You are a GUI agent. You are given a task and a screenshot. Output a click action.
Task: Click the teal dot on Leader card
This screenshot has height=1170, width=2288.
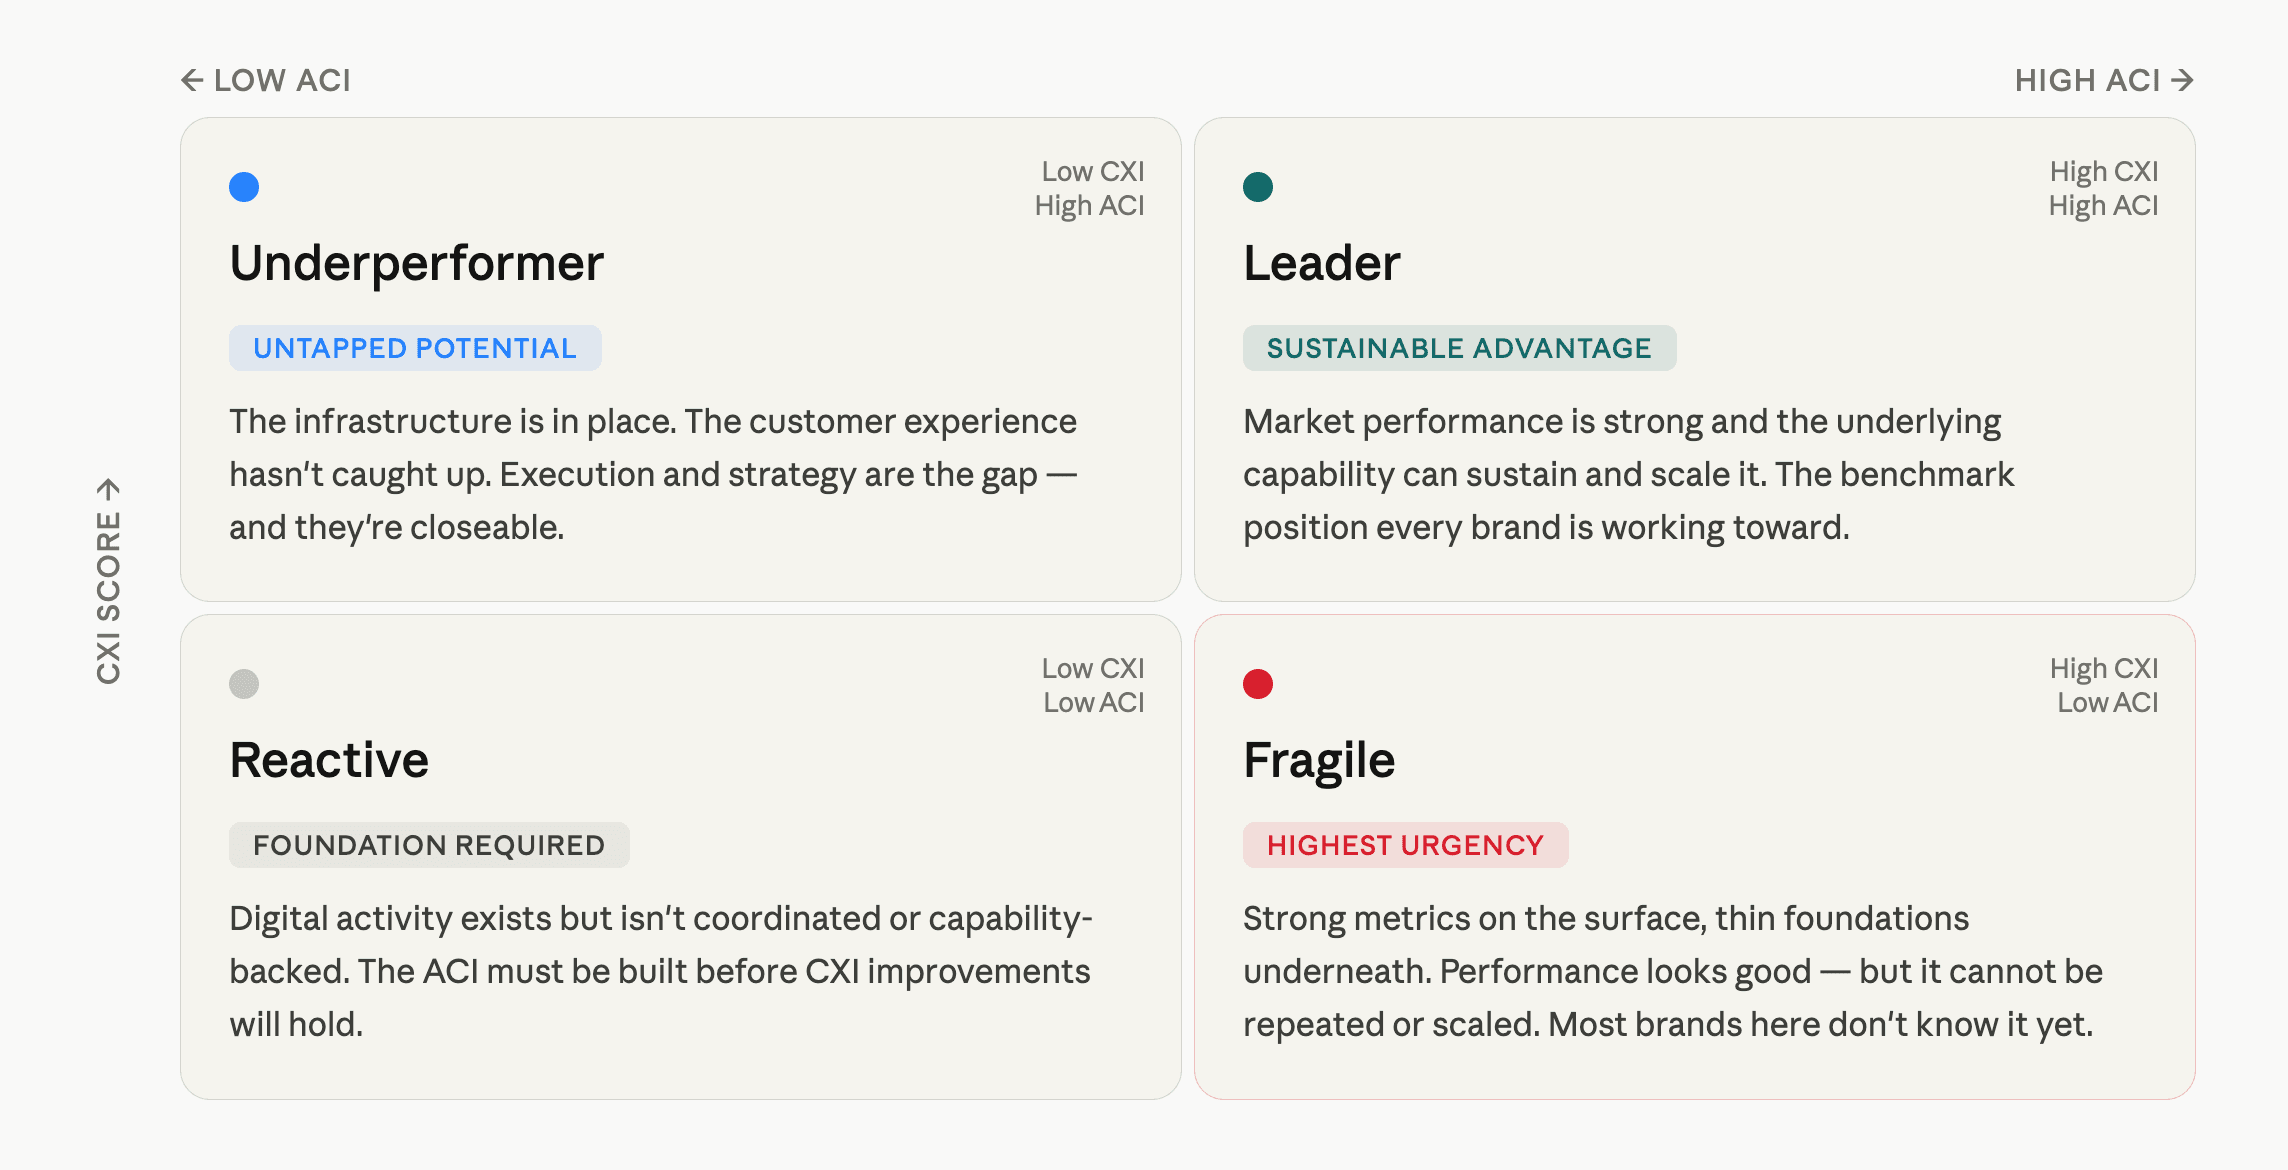(1257, 187)
